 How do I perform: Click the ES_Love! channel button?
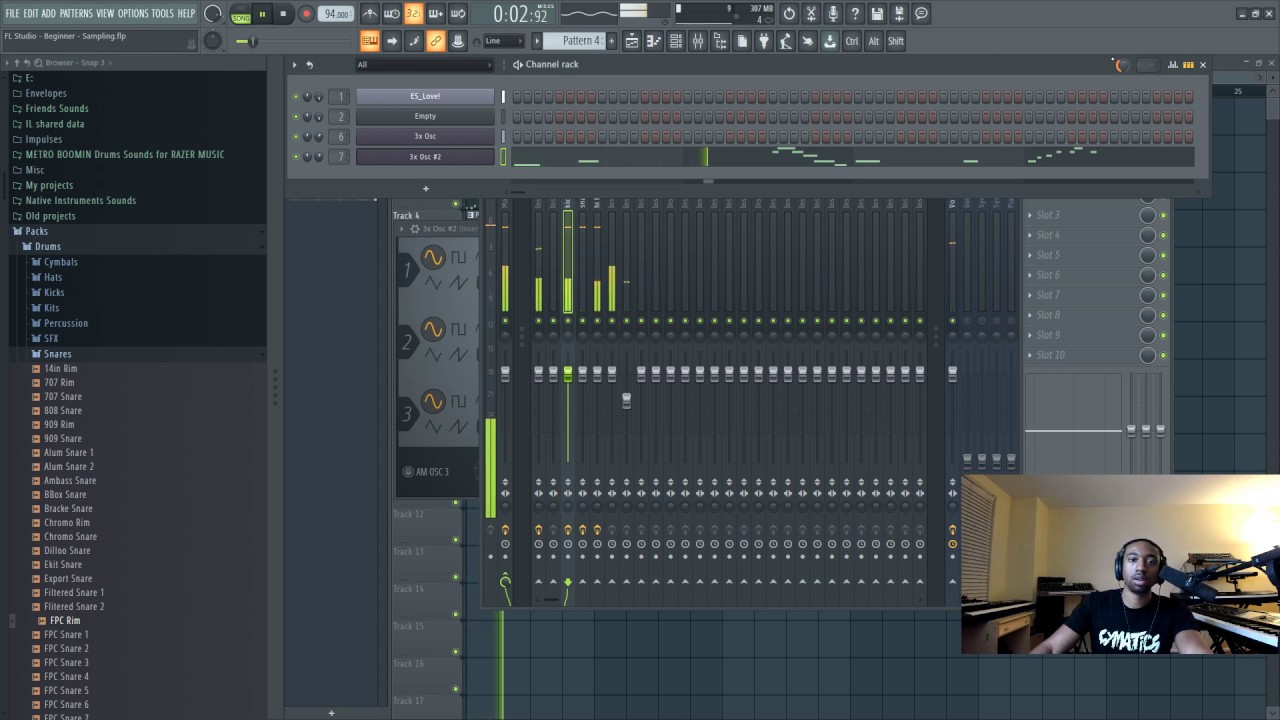[x=425, y=96]
